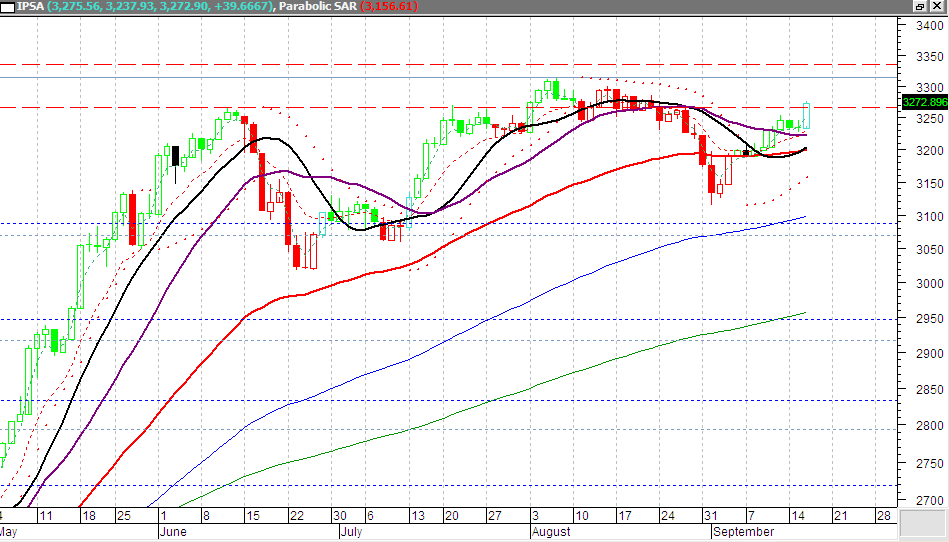Click the September 28 date label
This screenshot has width=949, height=542.
click(x=884, y=516)
